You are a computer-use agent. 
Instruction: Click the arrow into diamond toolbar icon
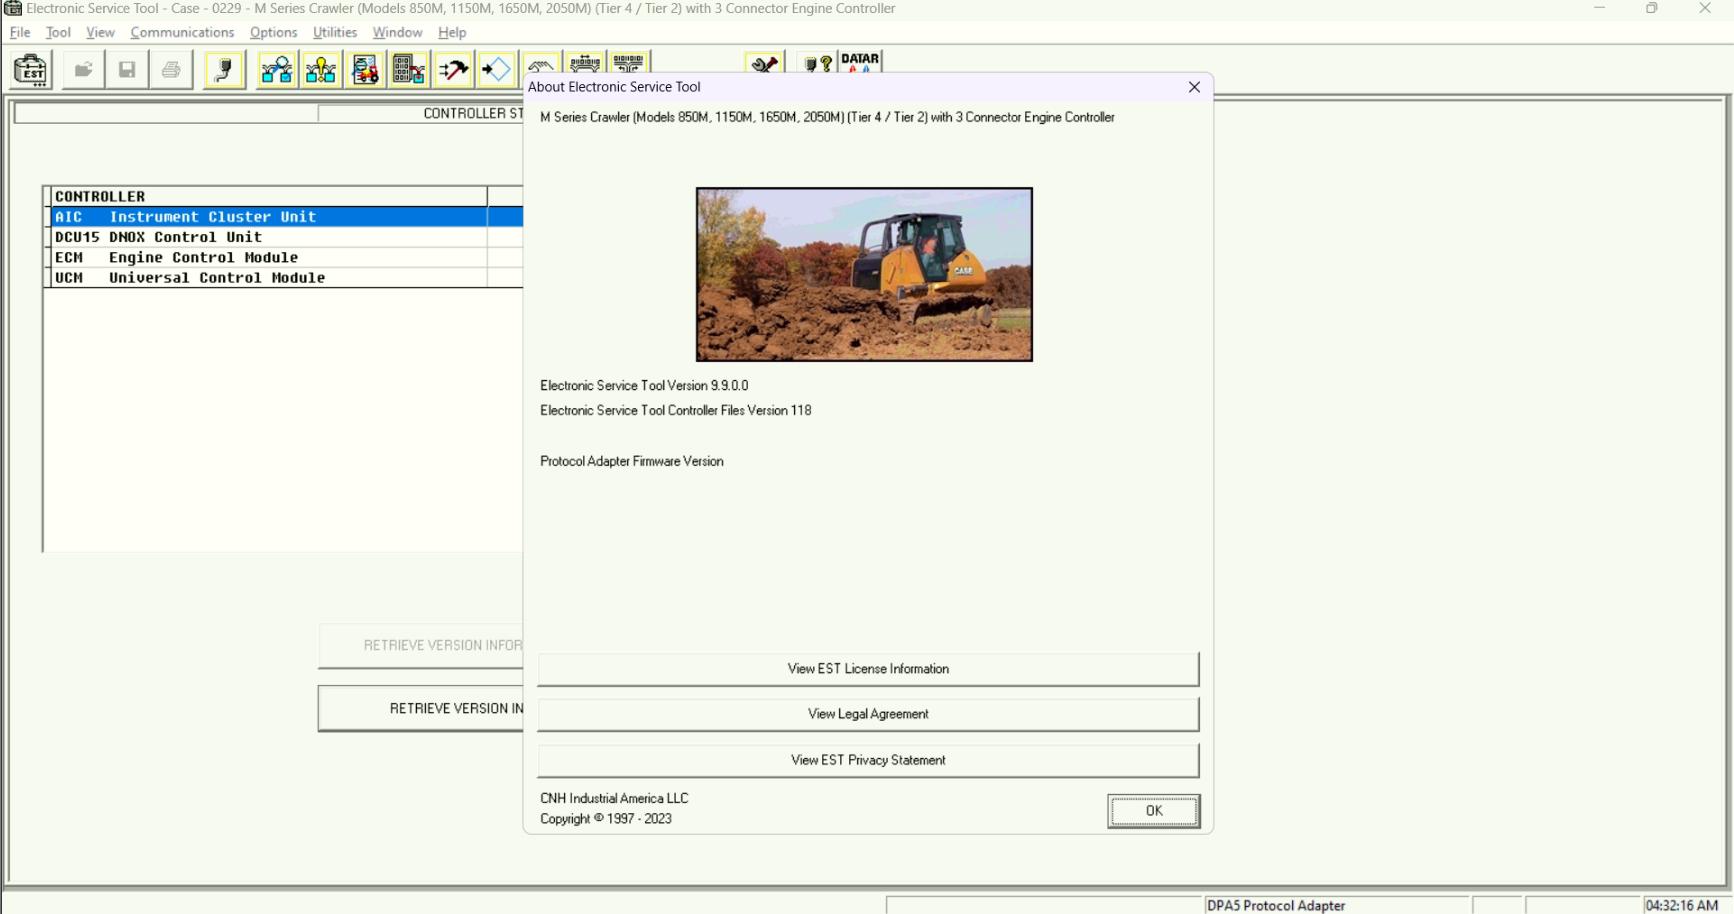[497, 70]
